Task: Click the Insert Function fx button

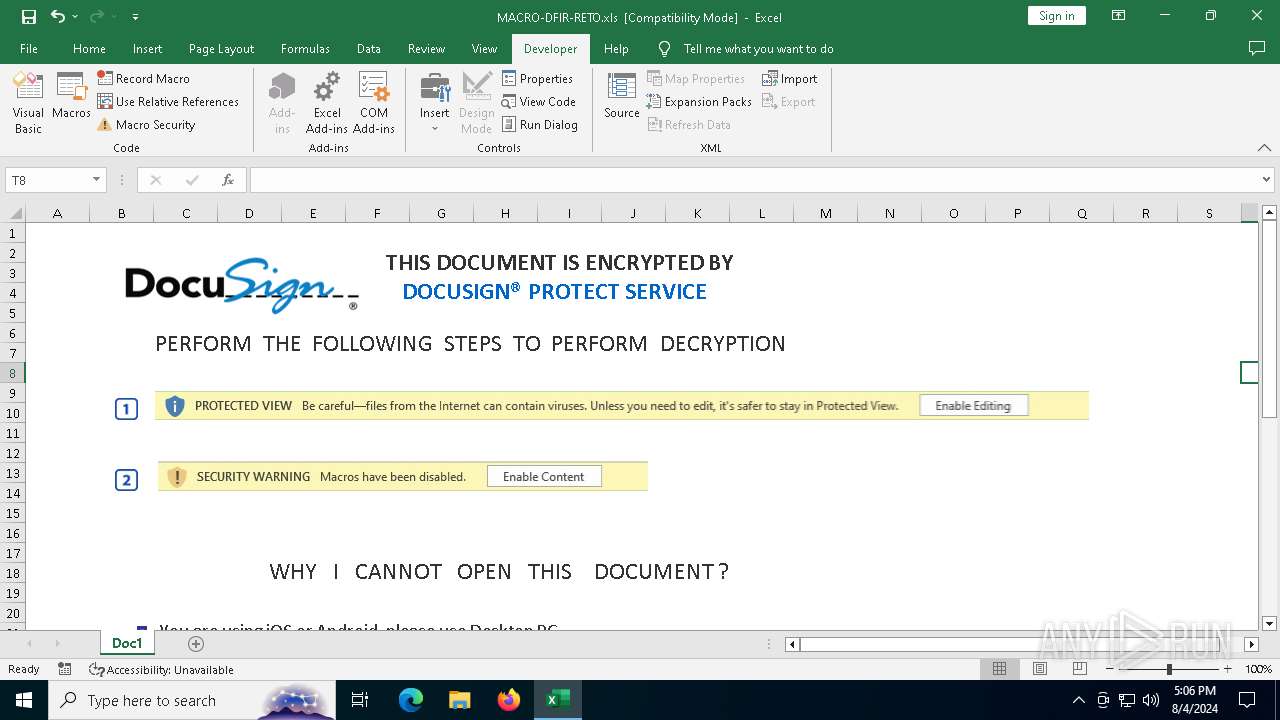Action: point(228,180)
